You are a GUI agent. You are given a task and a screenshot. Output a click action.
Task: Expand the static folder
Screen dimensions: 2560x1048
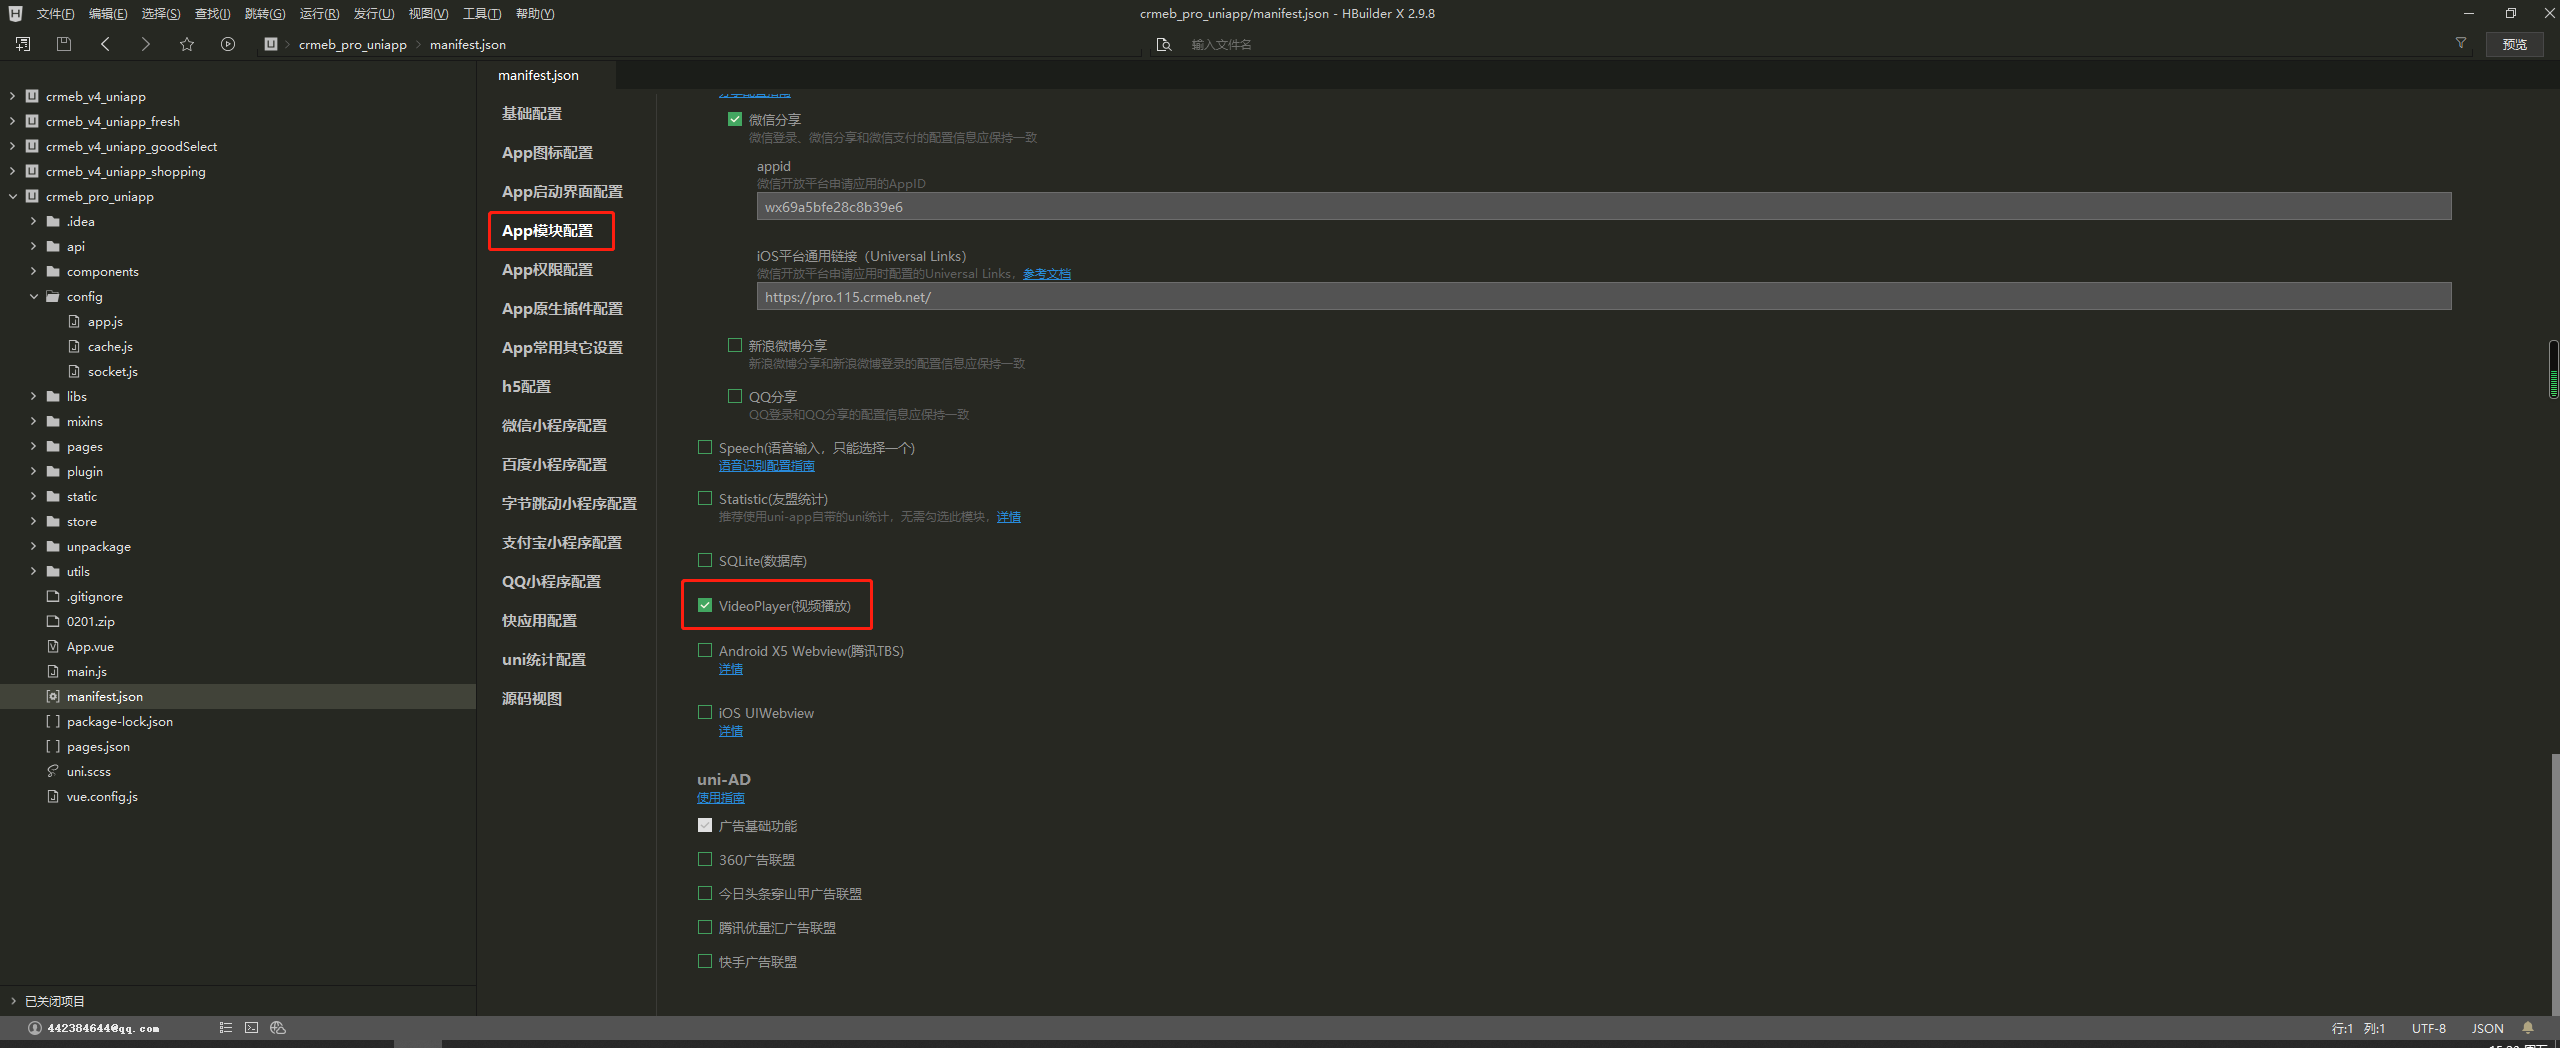click(x=33, y=496)
